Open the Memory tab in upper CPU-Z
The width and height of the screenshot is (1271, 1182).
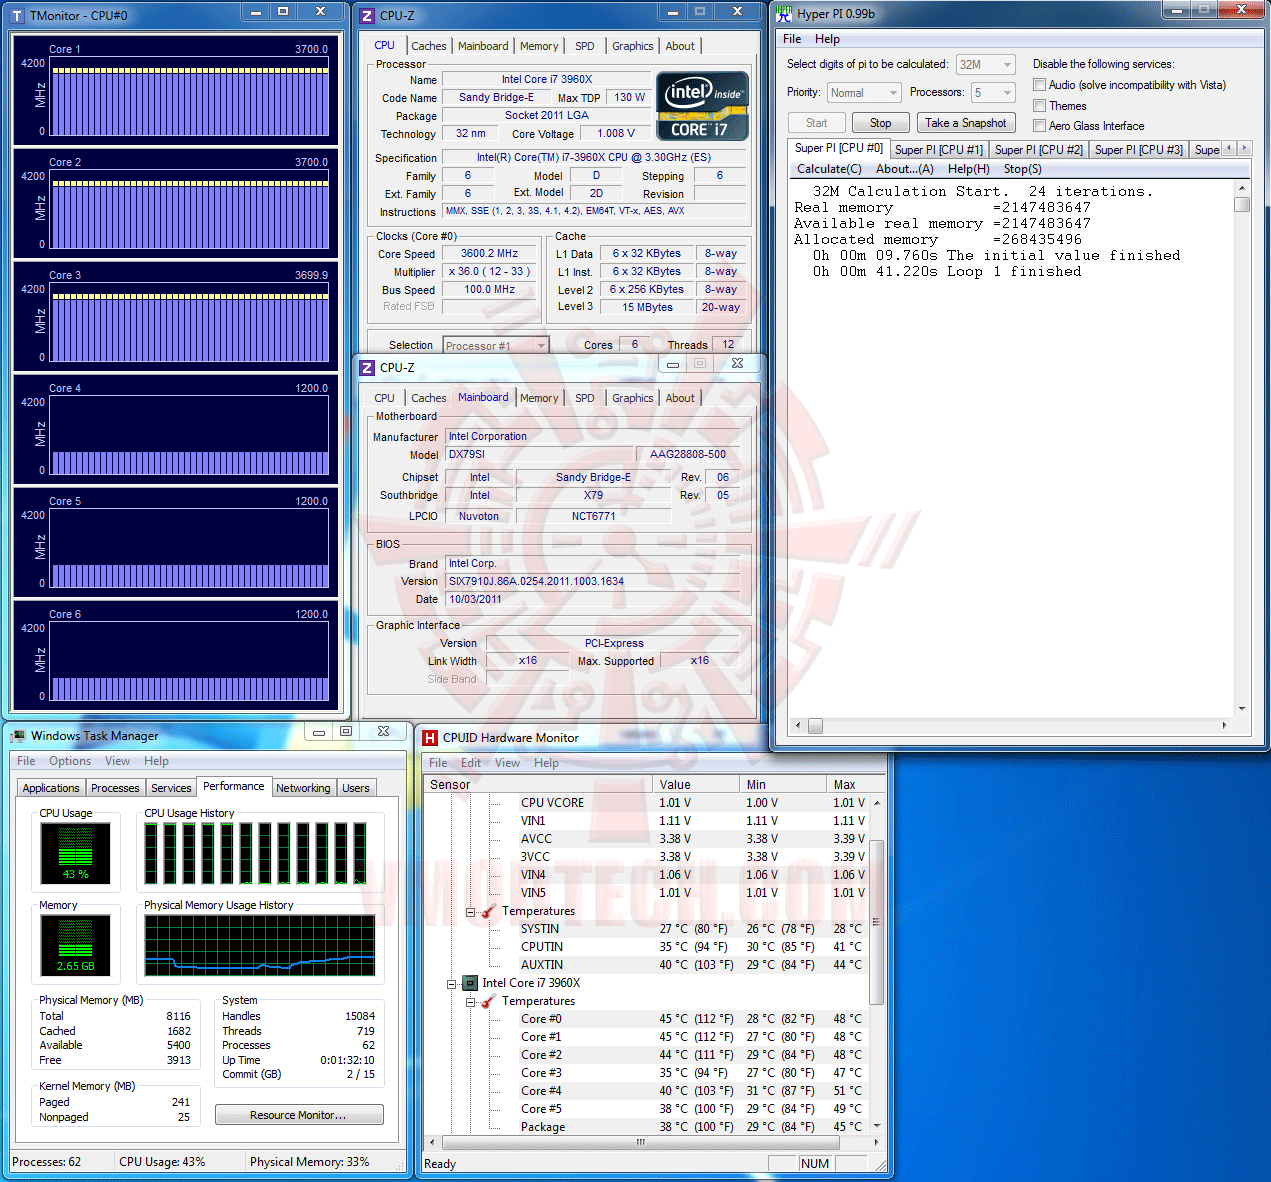[539, 46]
